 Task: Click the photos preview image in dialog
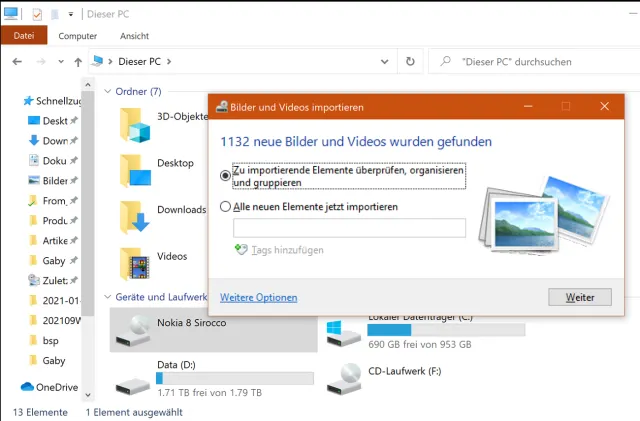(544, 215)
